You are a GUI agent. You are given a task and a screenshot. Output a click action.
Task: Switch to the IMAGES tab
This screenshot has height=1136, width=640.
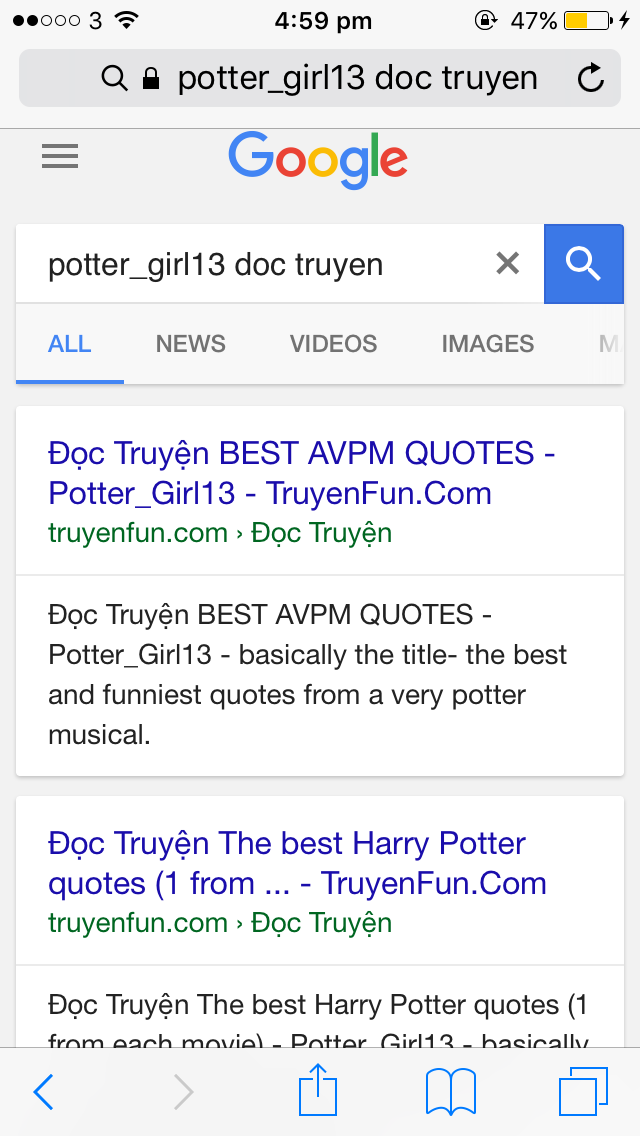[488, 343]
